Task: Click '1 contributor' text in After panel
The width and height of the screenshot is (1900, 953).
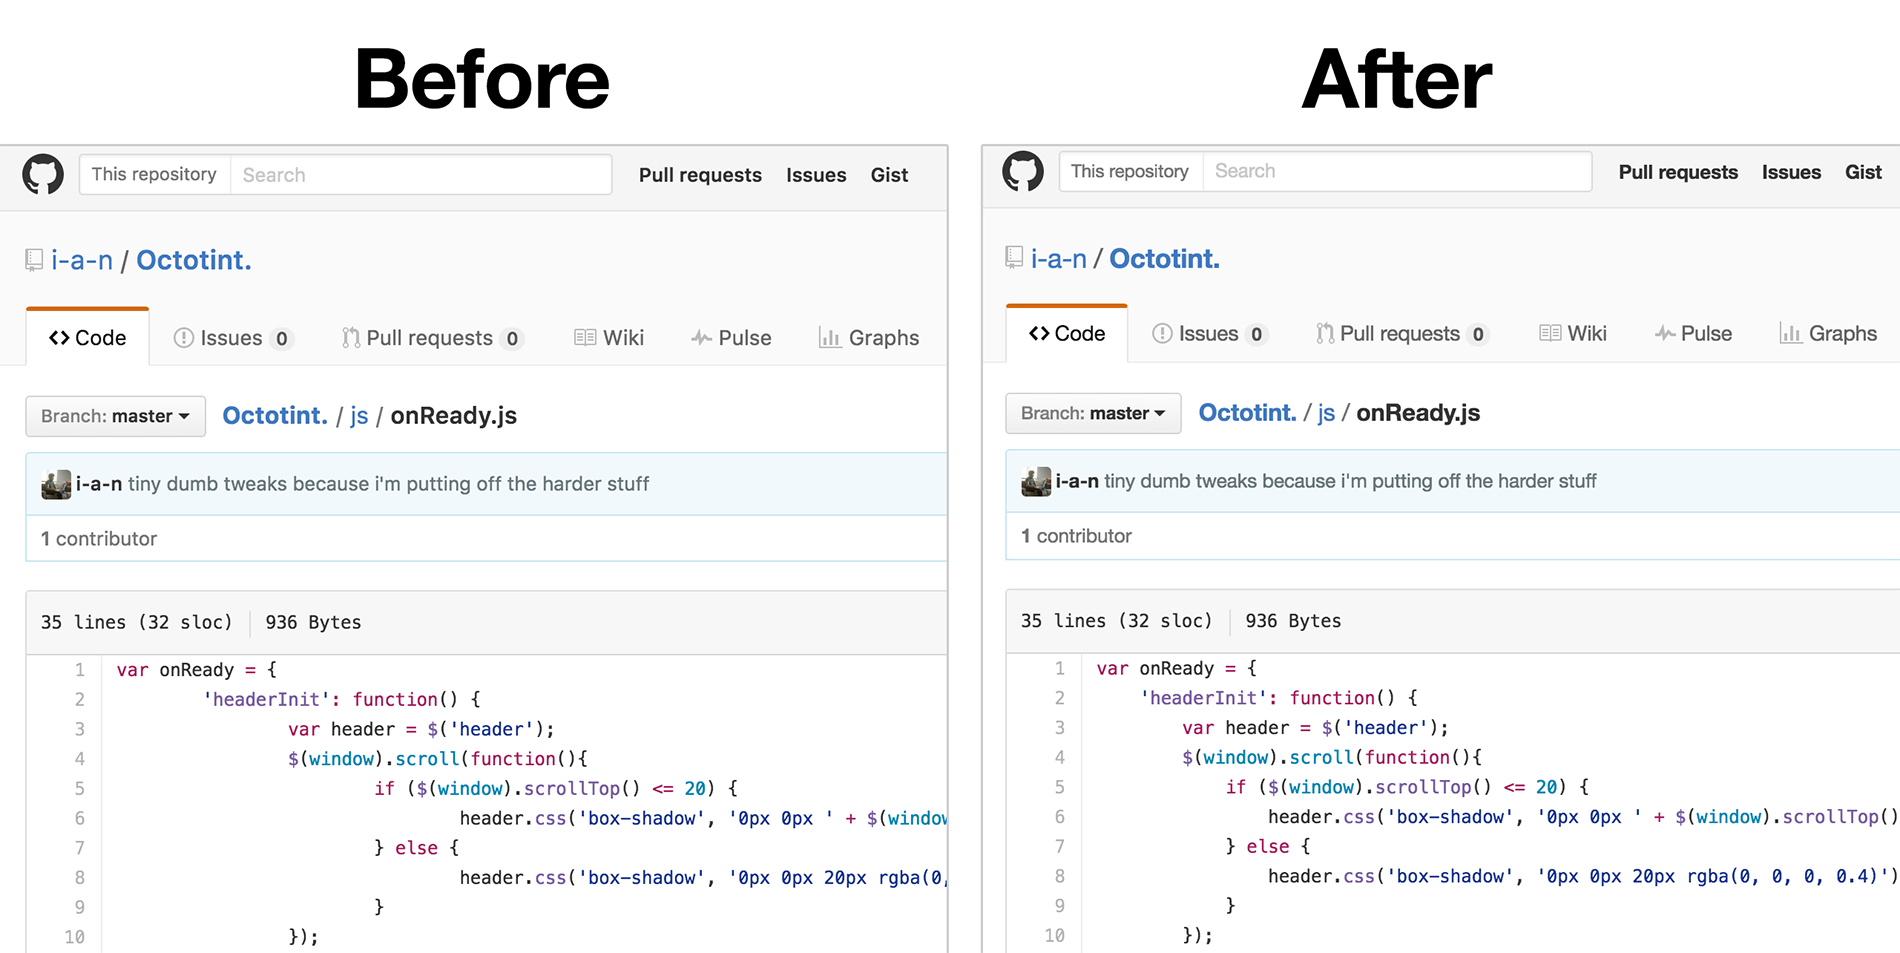Action: pyautogui.click(x=1076, y=536)
